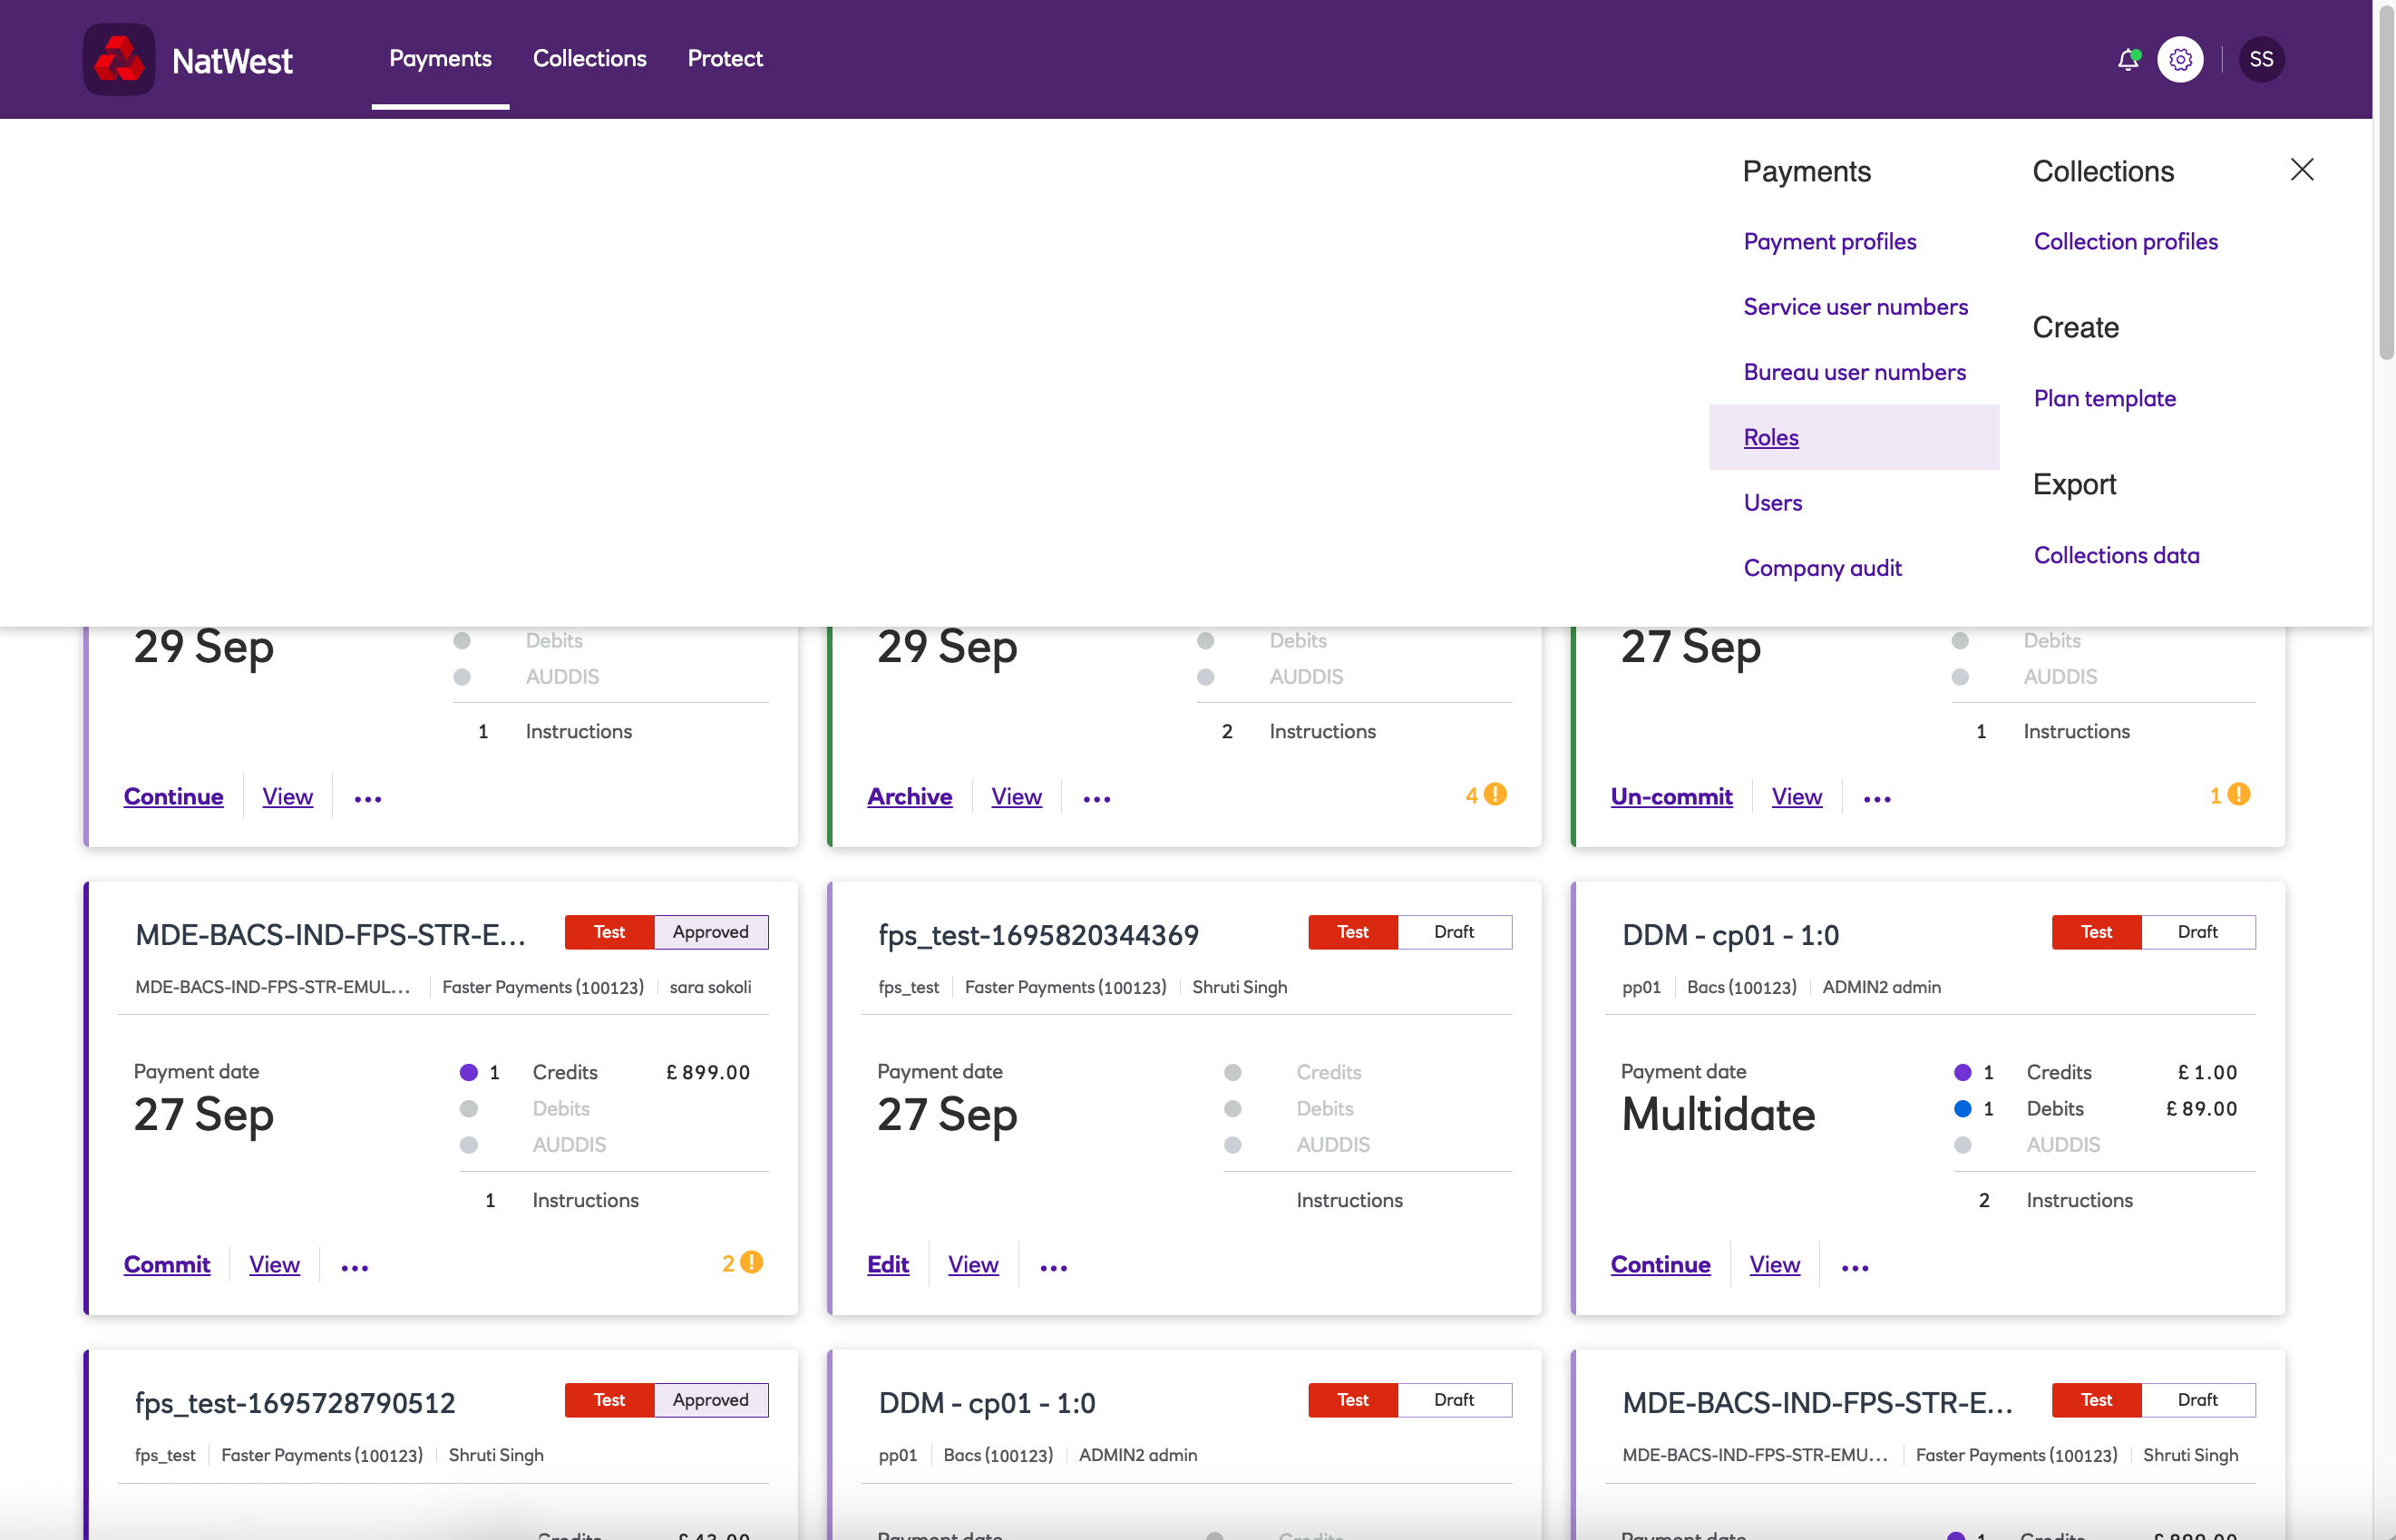Open Users settings
Viewport: 2396px width, 1540px height.
pyautogui.click(x=1773, y=503)
